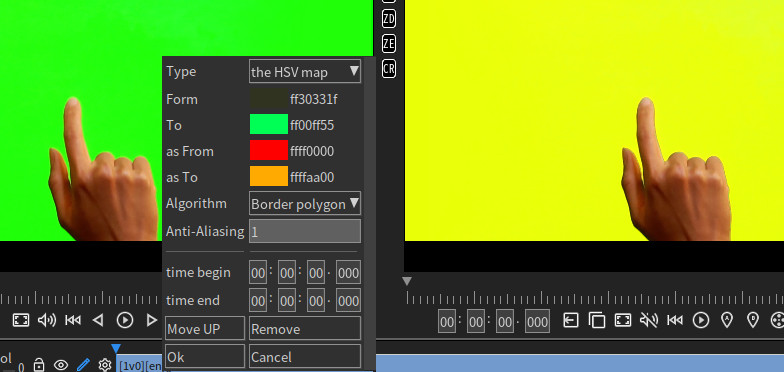Open the Type dropdown showing the HSV map
This screenshot has width=784, height=372.
click(305, 72)
